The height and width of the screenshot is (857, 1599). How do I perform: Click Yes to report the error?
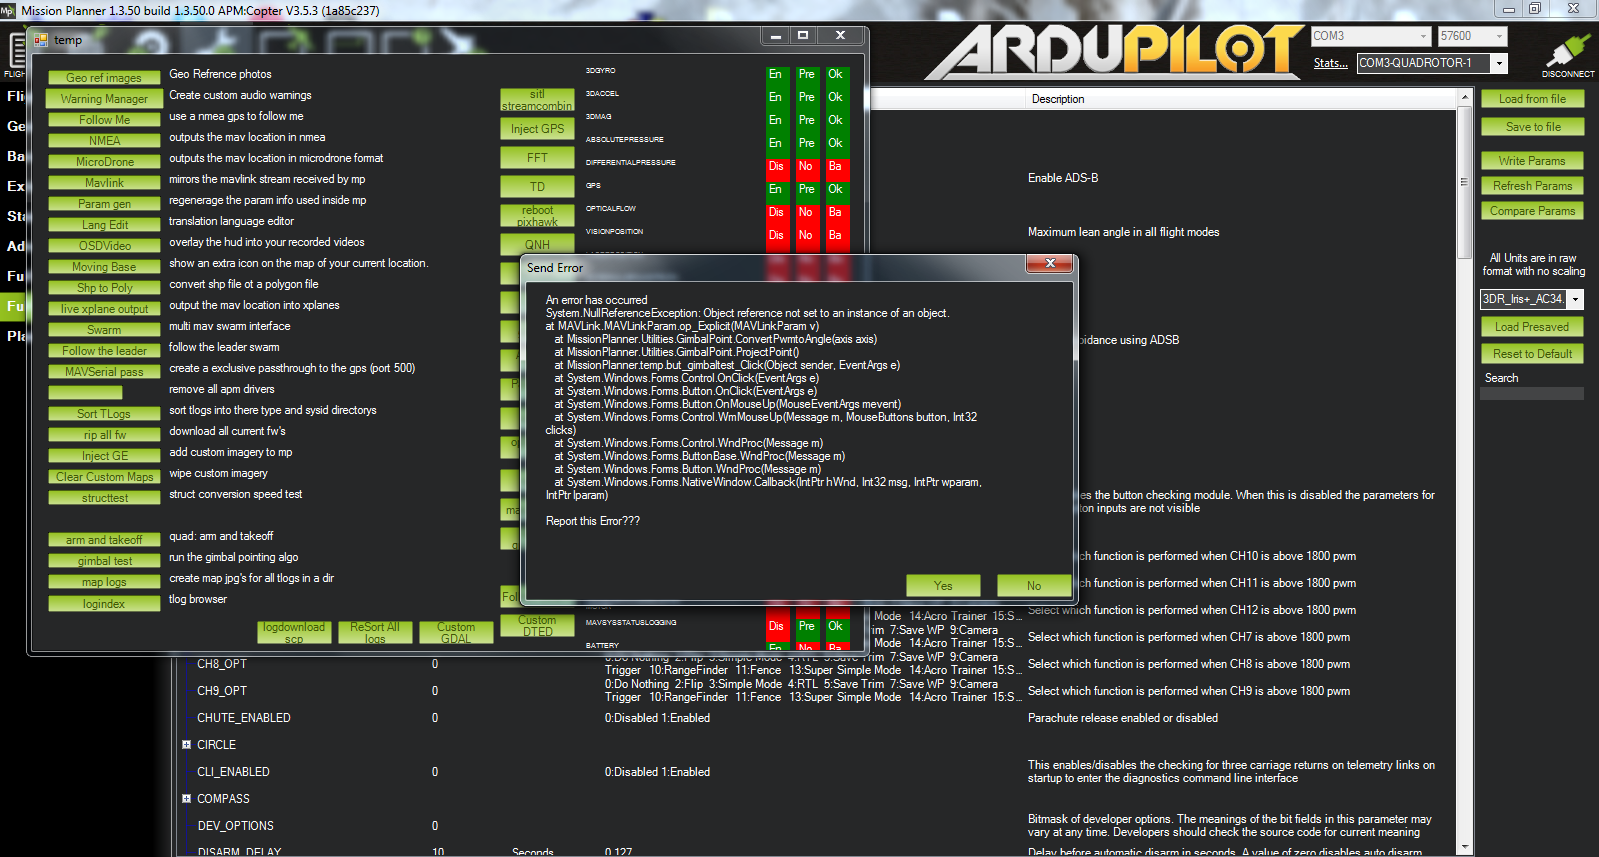(x=943, y=586)
